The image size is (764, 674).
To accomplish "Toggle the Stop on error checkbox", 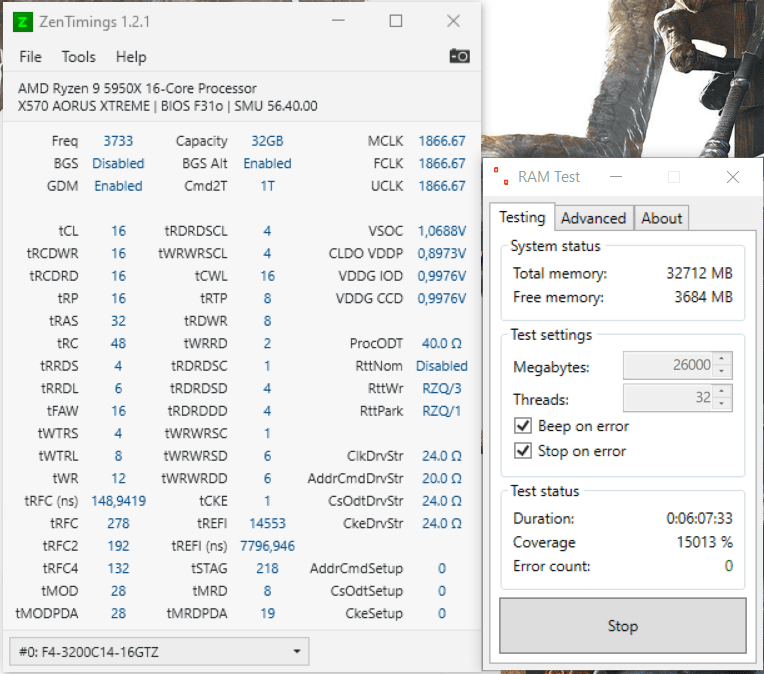I will pyautogui.click(x=523, y=450).
